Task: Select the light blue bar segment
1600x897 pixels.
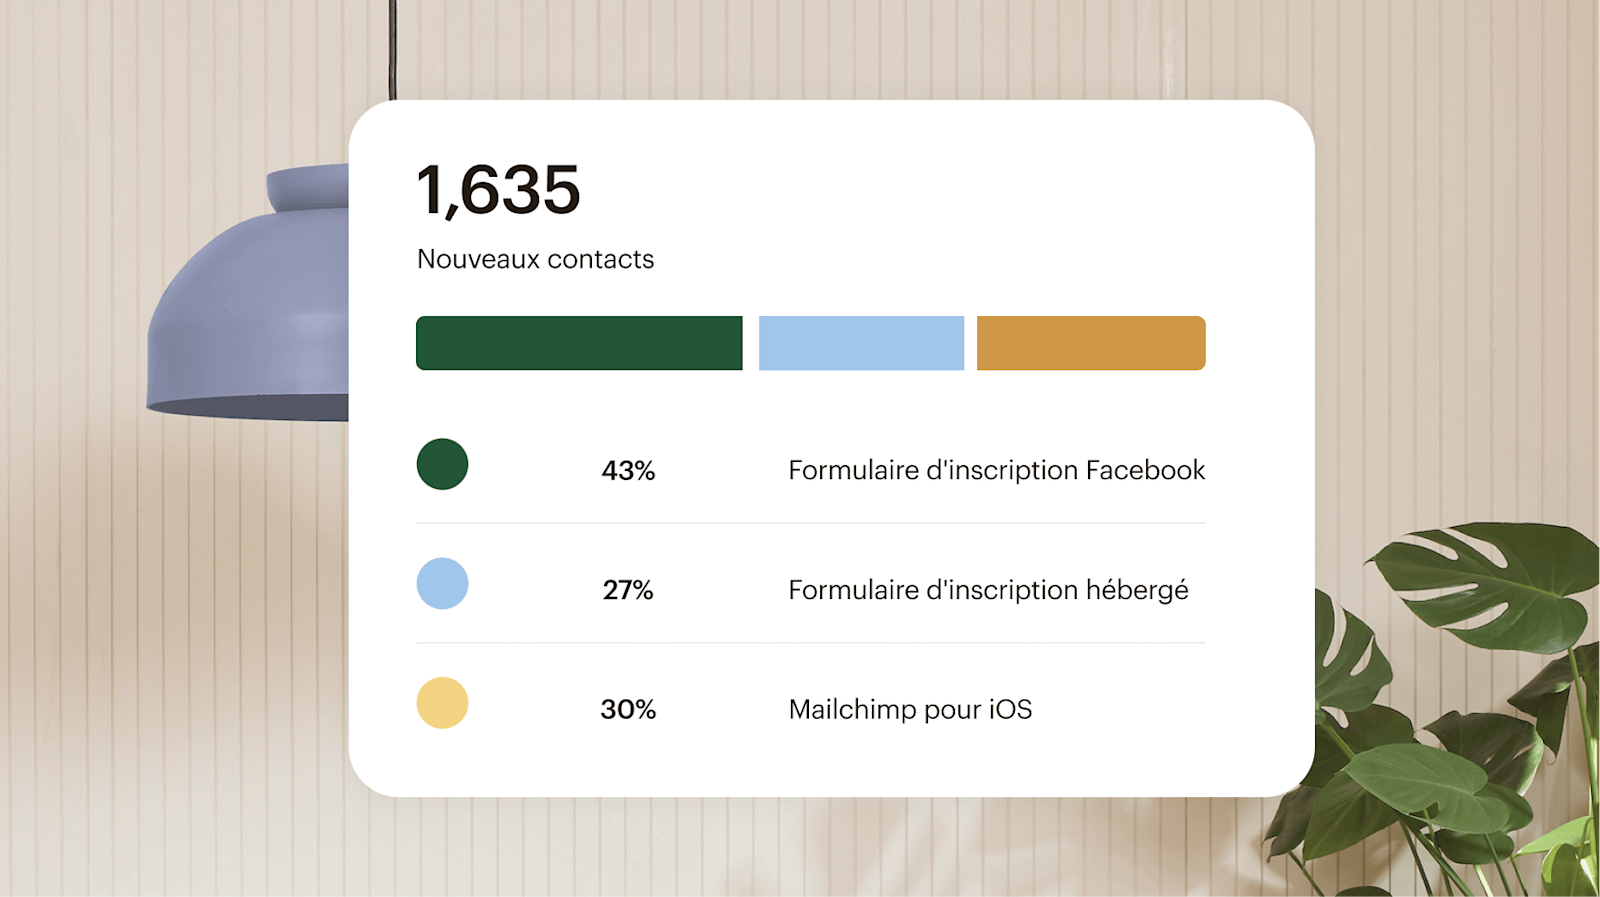Action: [x=861, y=343]
